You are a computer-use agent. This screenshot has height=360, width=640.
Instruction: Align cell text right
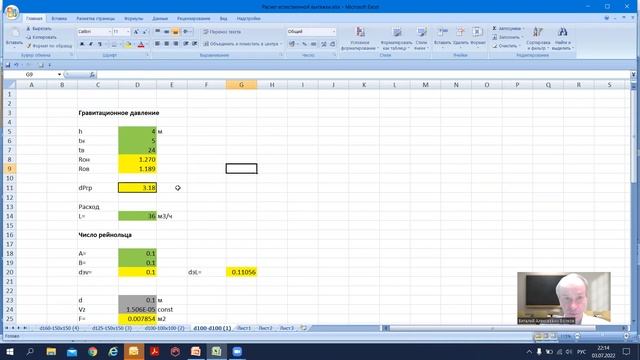[176, 44]
